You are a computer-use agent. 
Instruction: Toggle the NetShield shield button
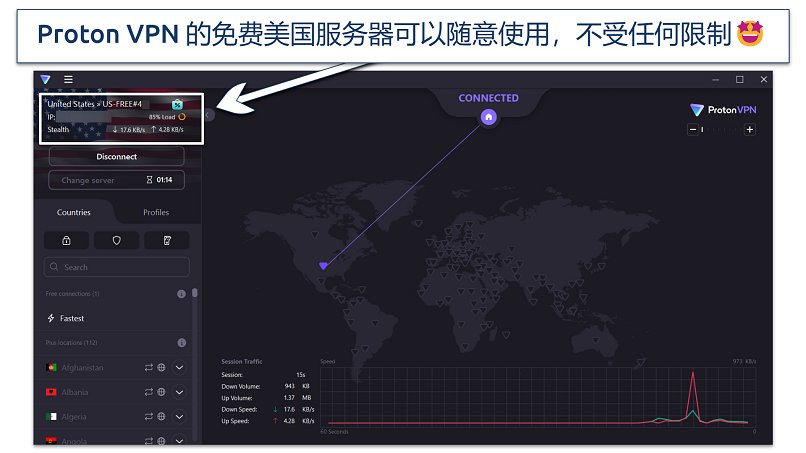[x=116, y=240]
